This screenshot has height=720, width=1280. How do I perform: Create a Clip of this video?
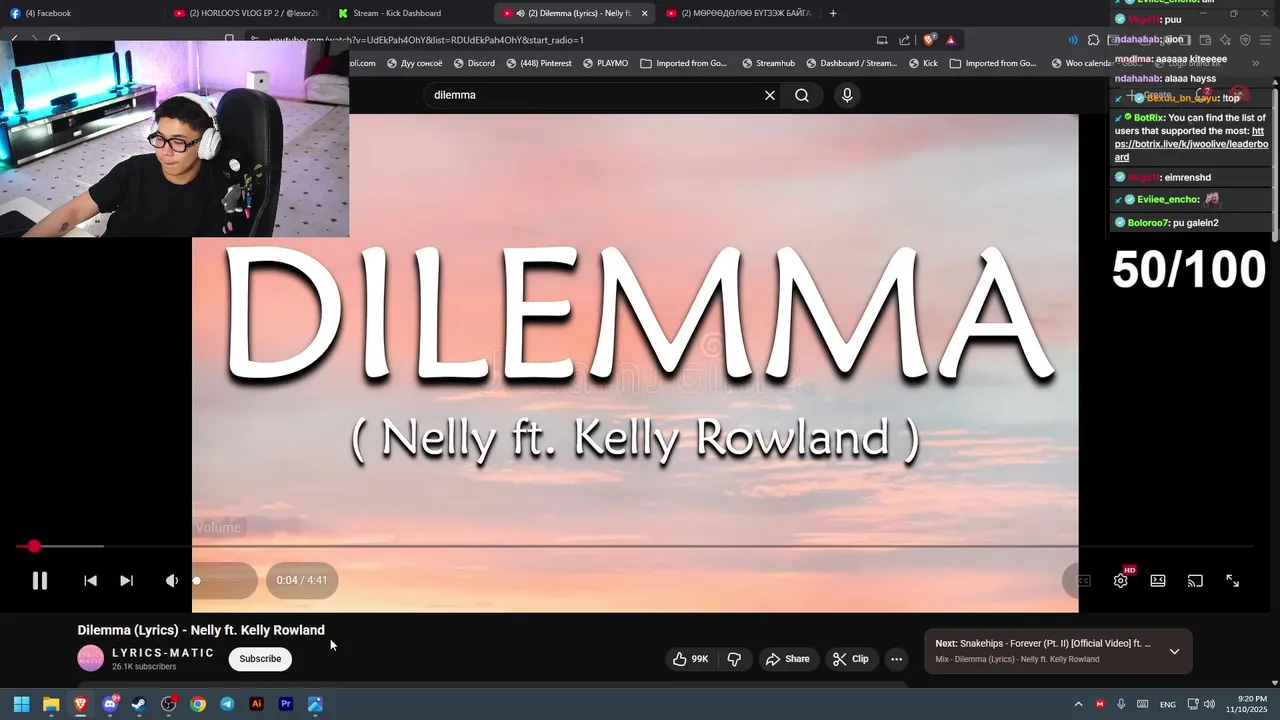851,659
